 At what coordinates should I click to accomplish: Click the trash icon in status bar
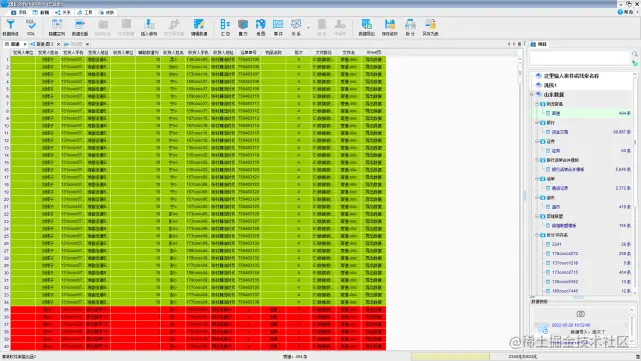pos(637,357)
